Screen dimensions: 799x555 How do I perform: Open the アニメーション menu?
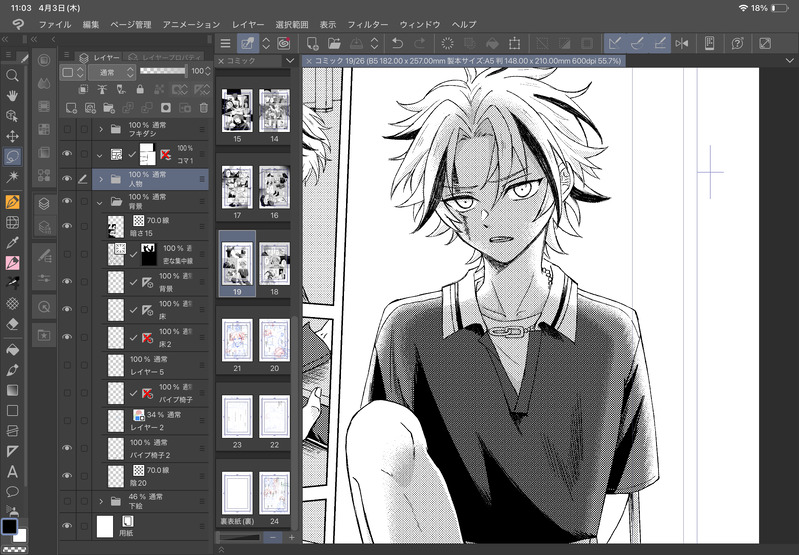click(x=192, y=24)
